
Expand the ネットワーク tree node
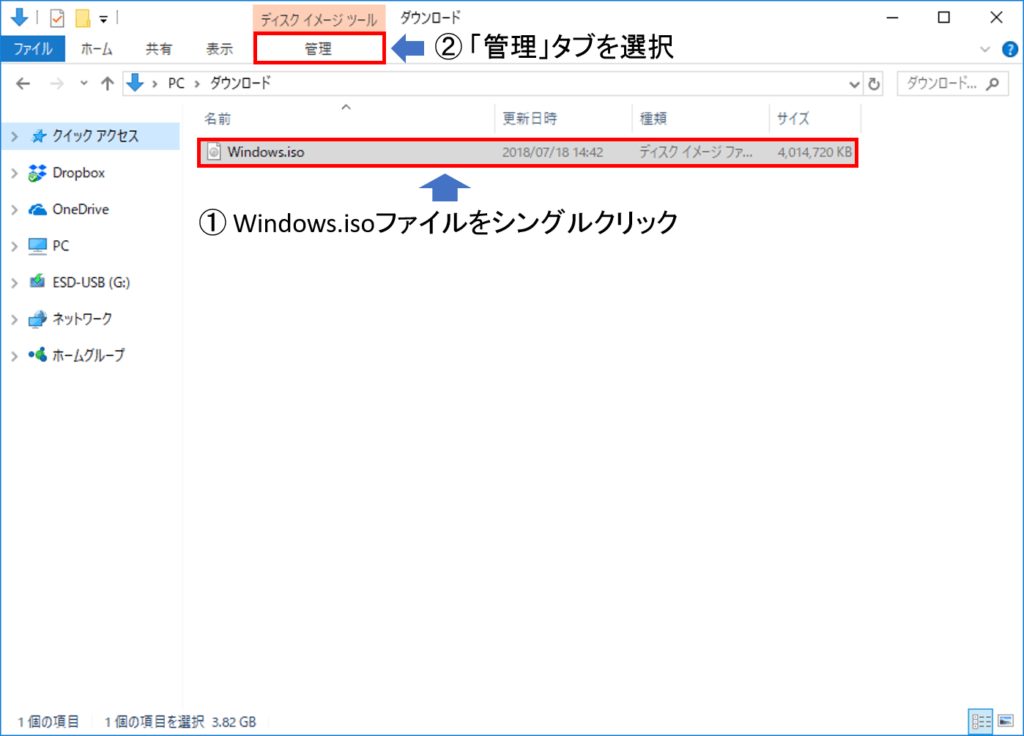14,319
